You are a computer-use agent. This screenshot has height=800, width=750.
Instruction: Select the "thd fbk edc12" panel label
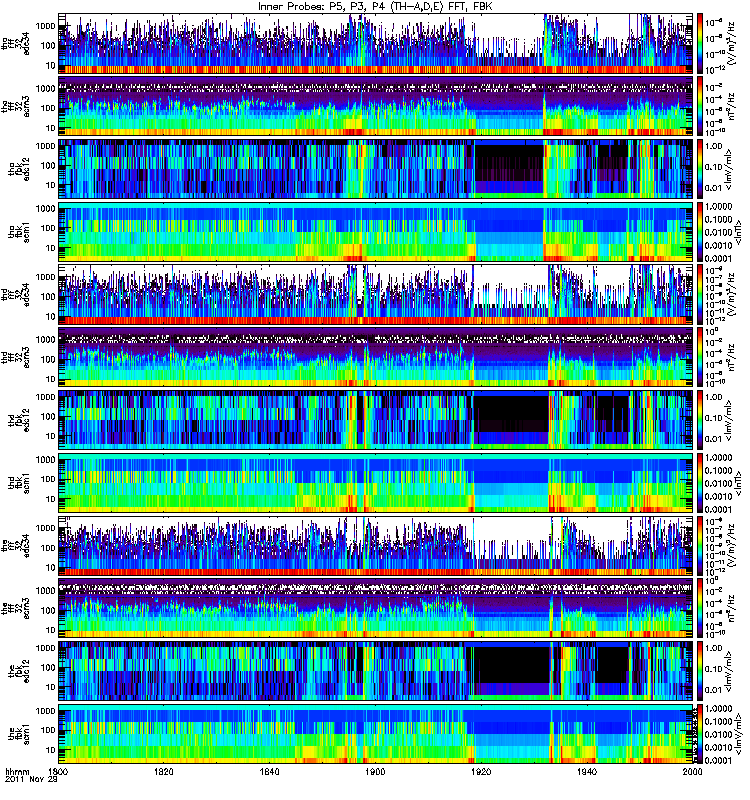coord(20,420)
